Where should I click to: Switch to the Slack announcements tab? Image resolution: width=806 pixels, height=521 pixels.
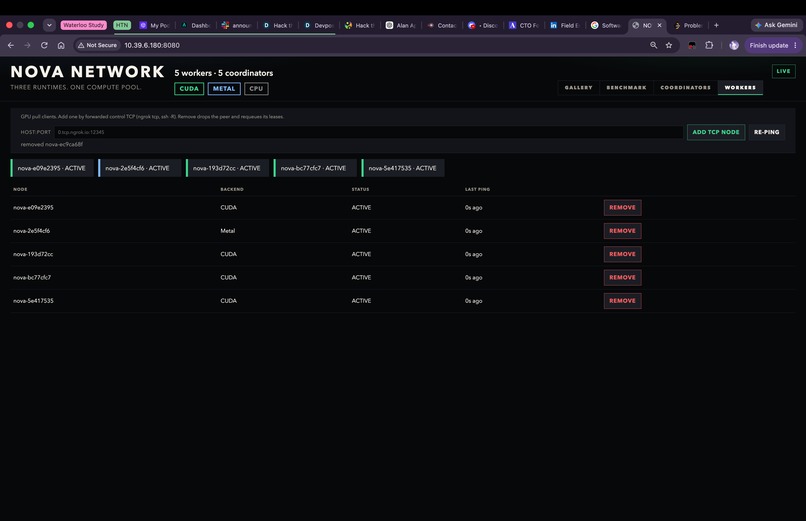tap(237, 25)
